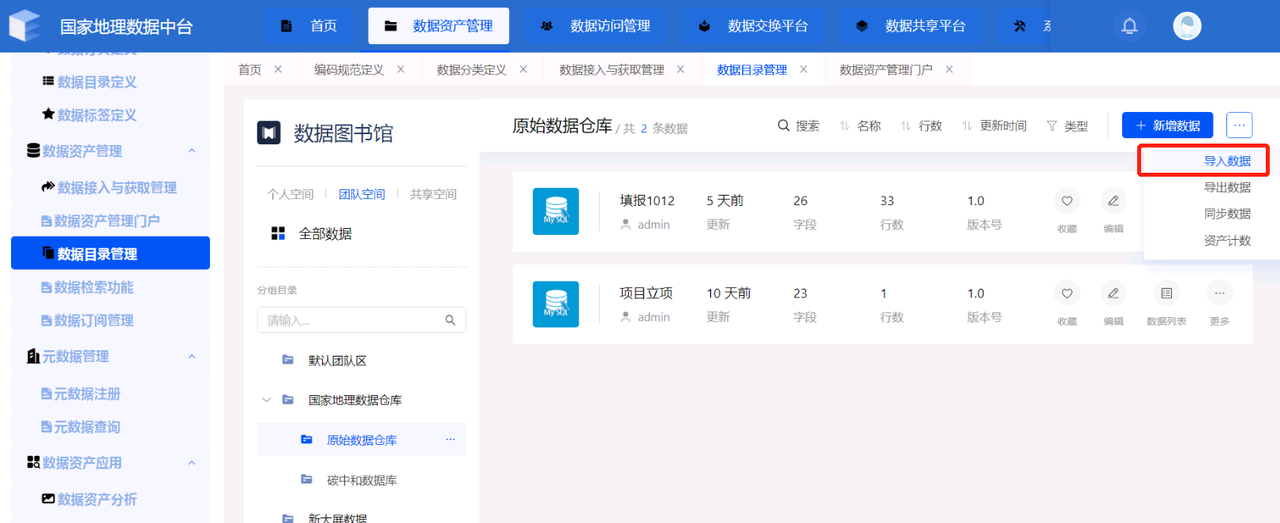Click the ellipsis next to 原始数据仓库 folder
Screen dimensions: 1280x523
point(450,440)
